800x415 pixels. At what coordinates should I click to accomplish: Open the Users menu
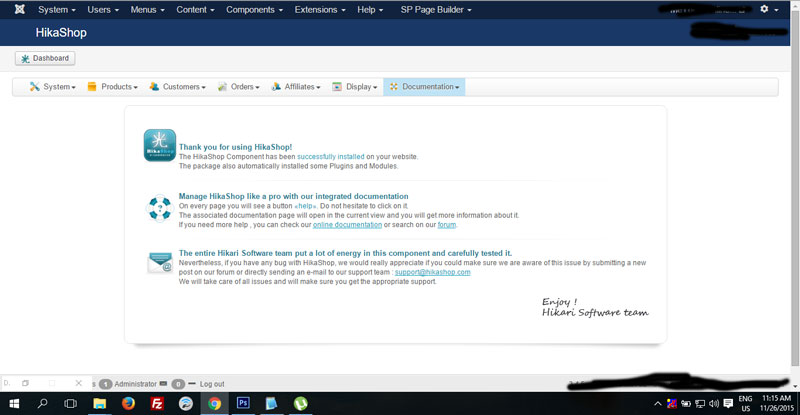pos(103,10)
